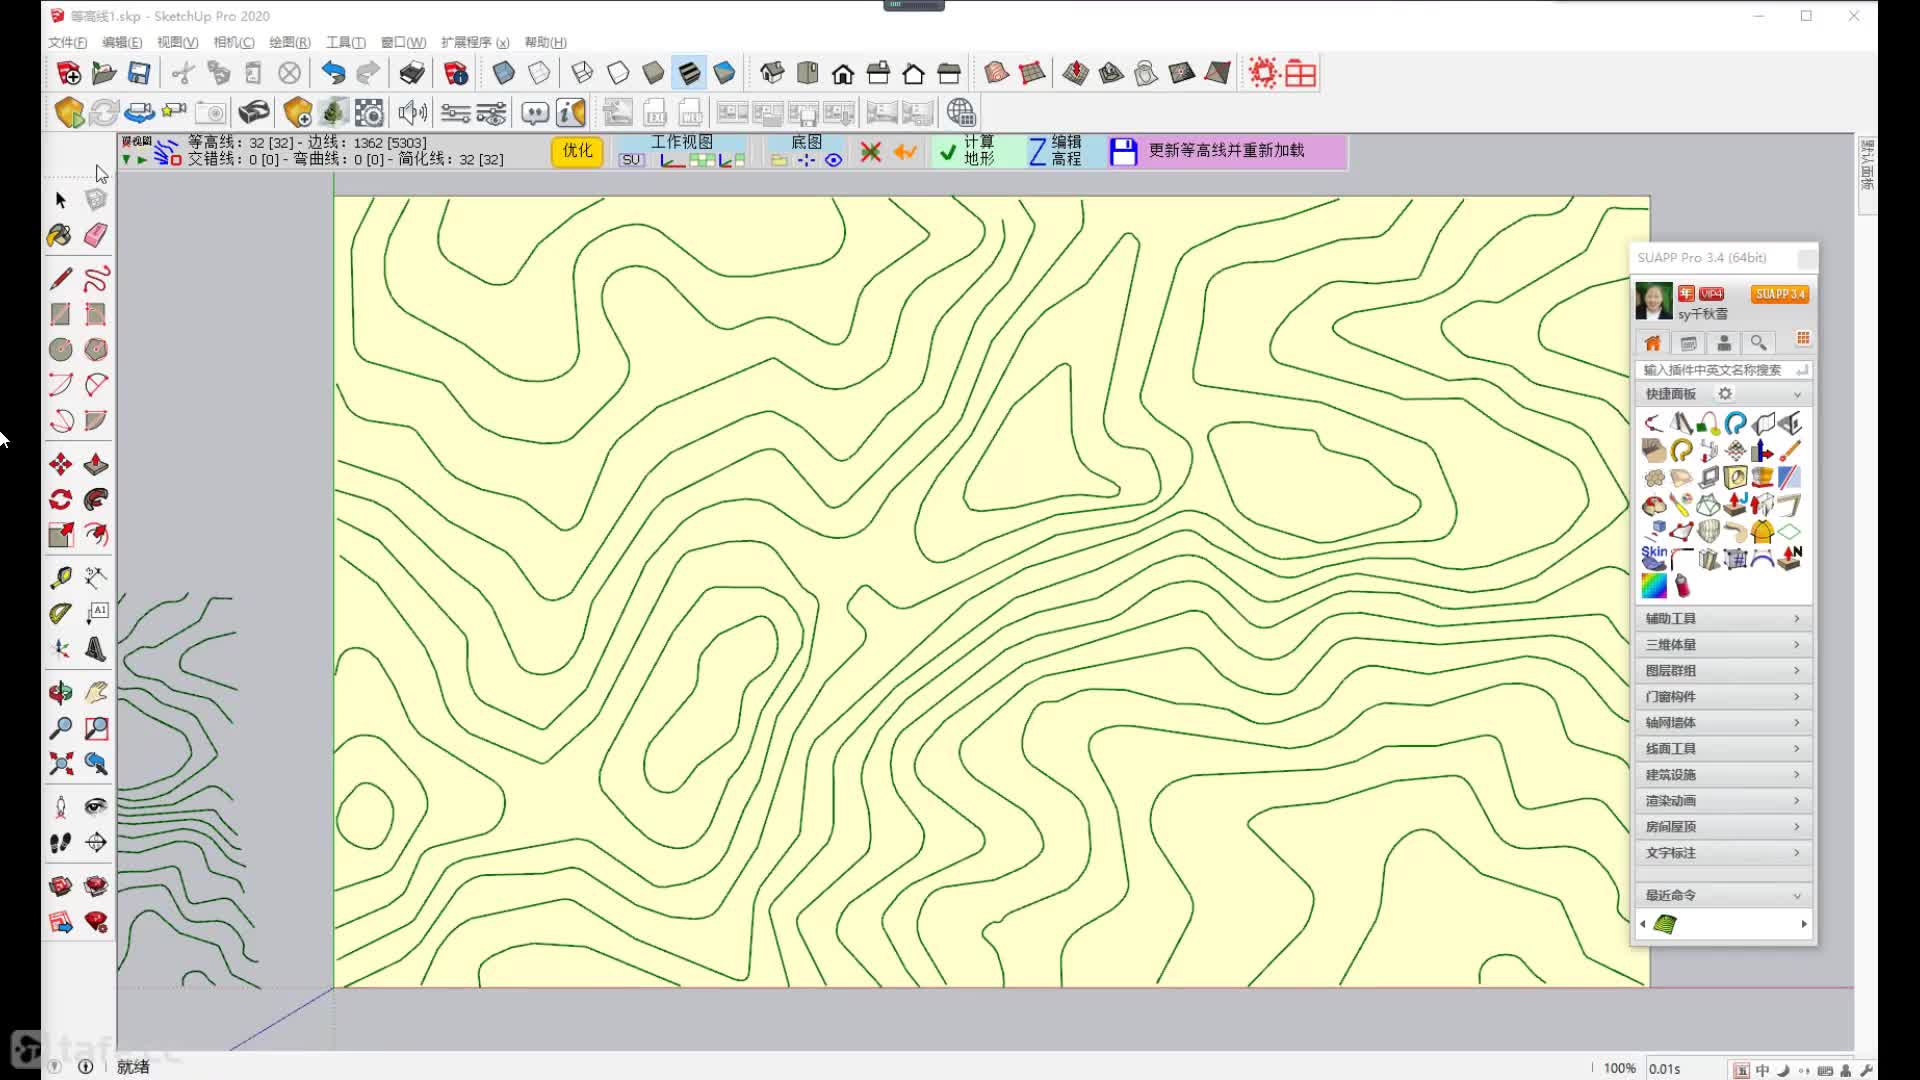This screenshot has height=1080, width=1920.
Task: Click the yellow 优化 button
Action: pos(577,151)
